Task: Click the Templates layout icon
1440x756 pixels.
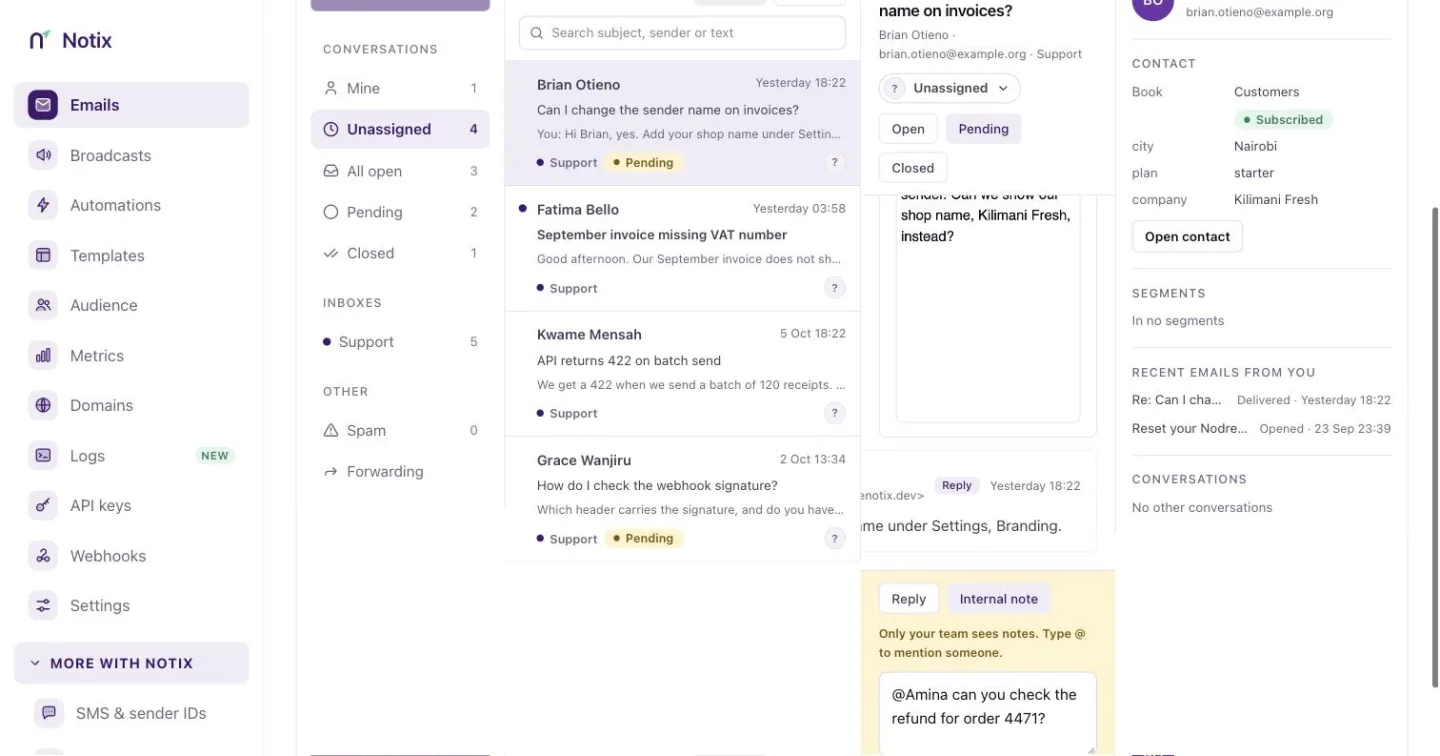Action: (x=43, y=255)
